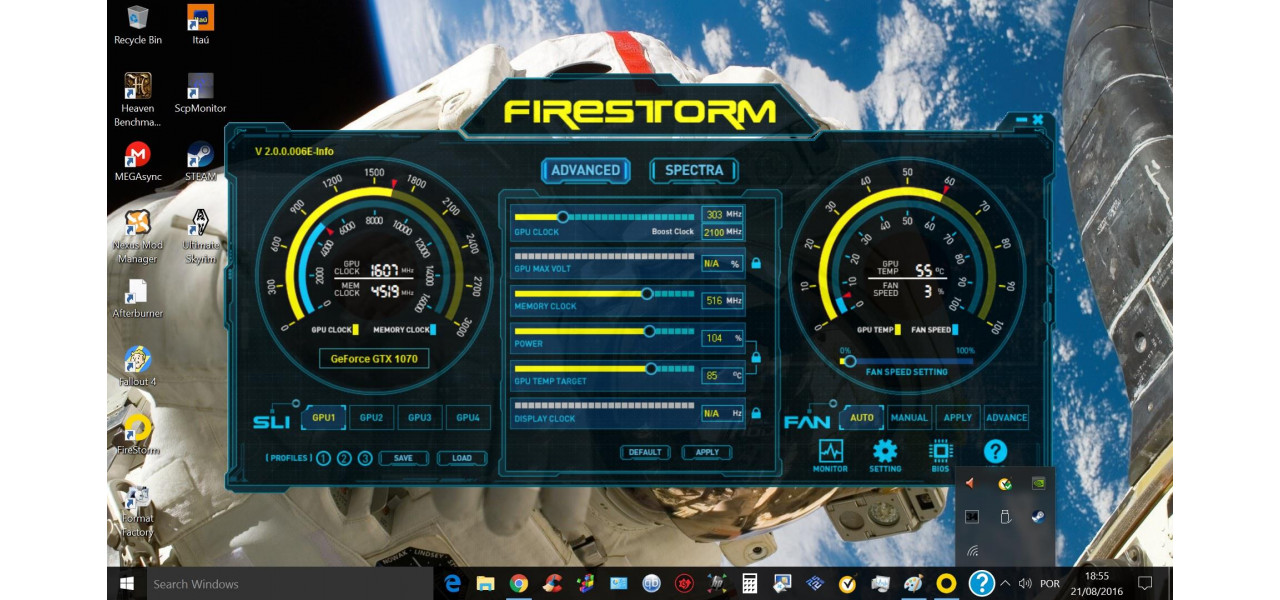Select GPU4 in the SLI row
The height and width of the screenshot is (600, 1280).
[468, 418]
